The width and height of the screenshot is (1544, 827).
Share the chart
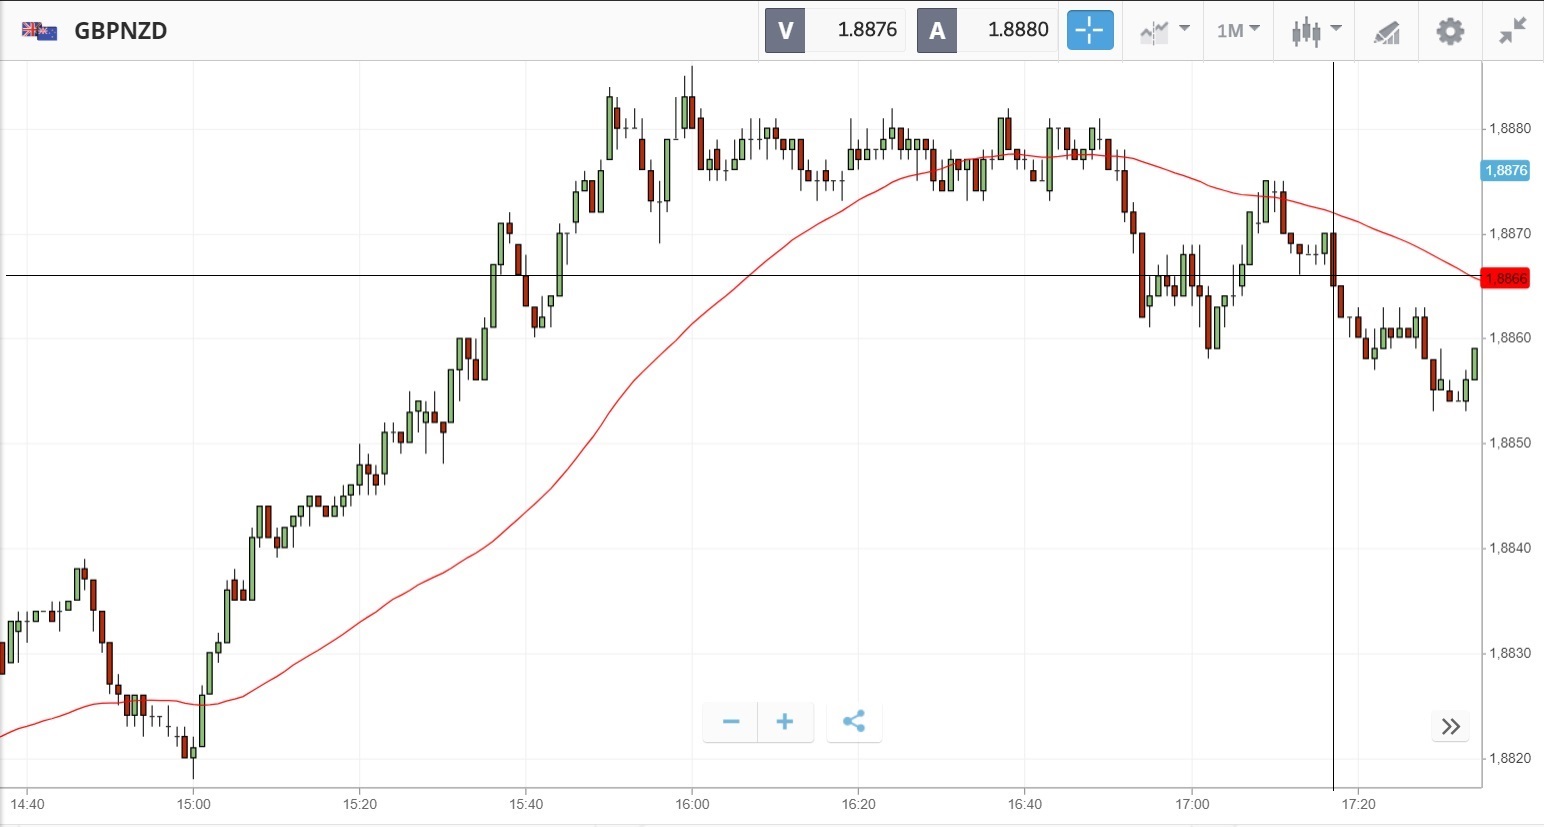[854, 722]
